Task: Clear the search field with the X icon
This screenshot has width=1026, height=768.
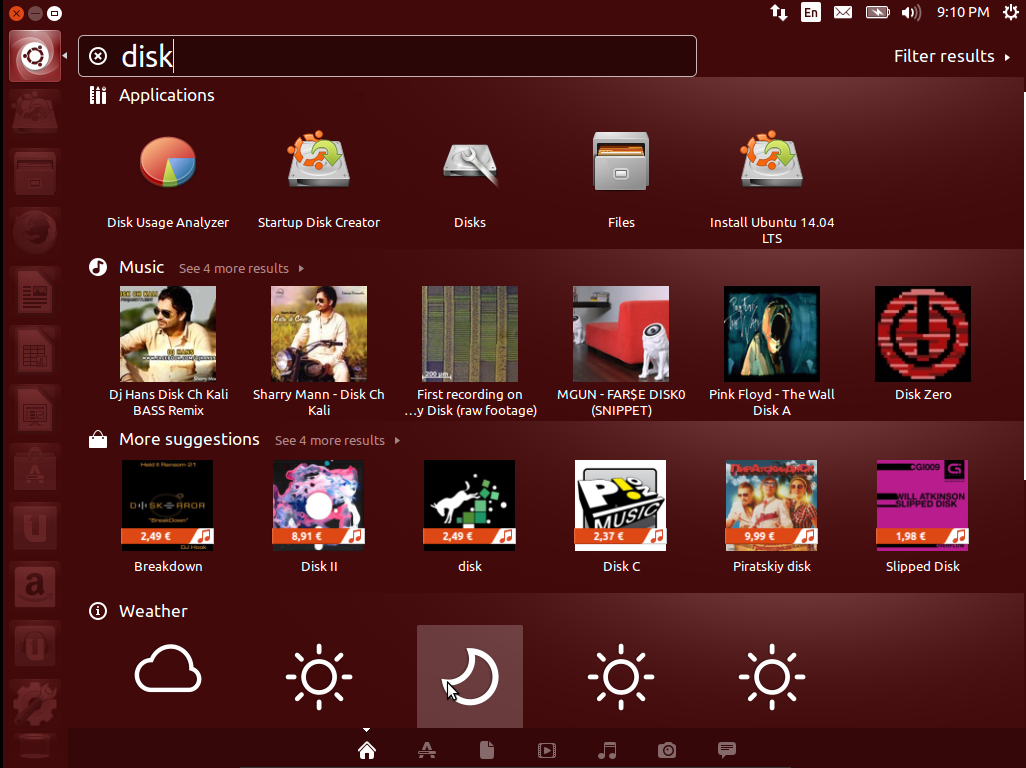Action: [x=98, y=56]
